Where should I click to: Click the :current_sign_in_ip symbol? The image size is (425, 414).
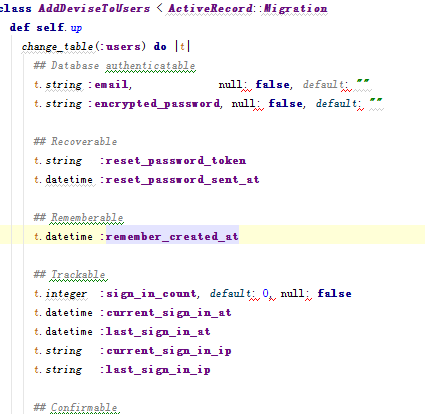pyautogui.click(x=166, y=351)
